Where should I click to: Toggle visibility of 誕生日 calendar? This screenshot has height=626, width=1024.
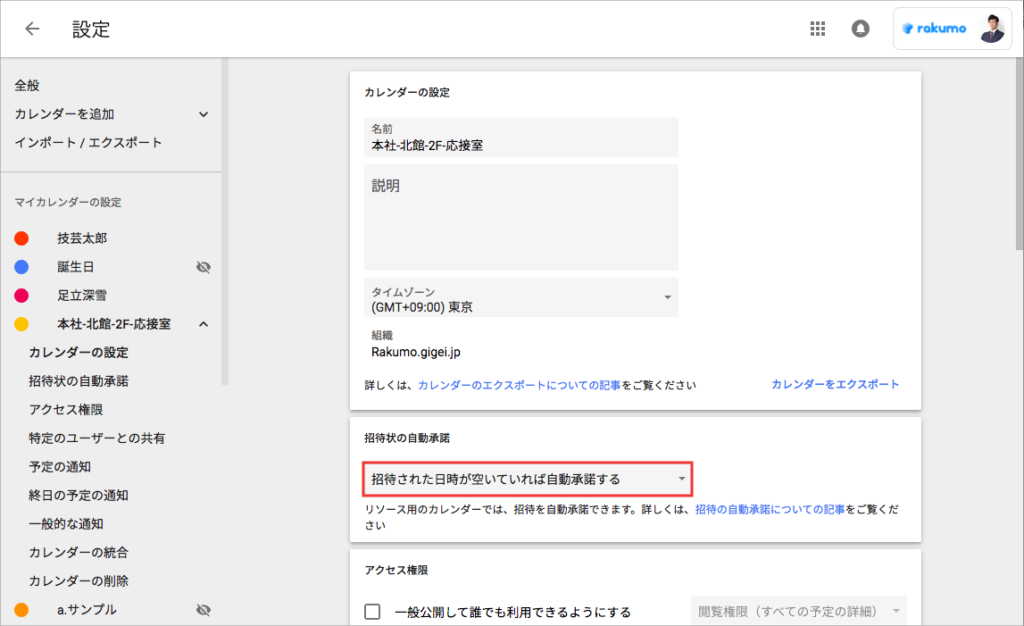[x=203, y=267]
